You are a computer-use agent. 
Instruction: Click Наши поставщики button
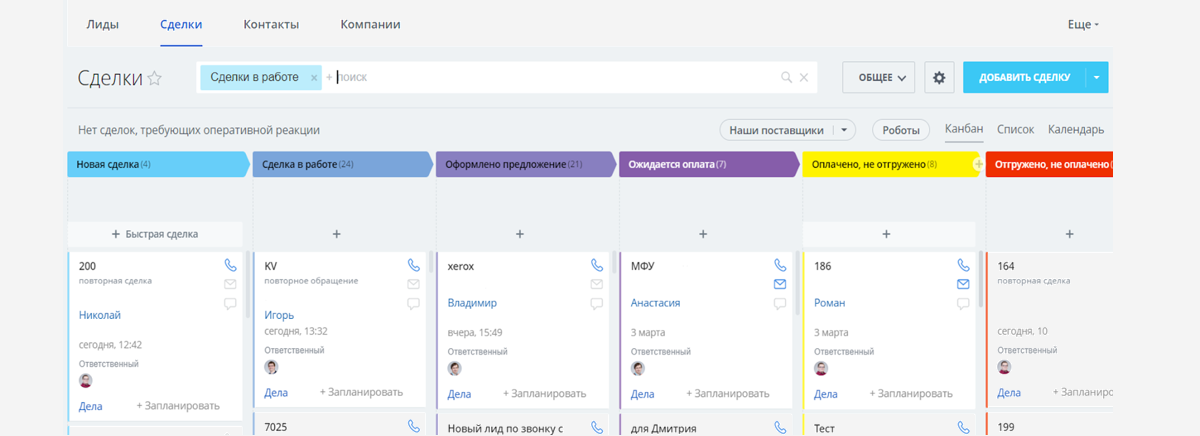777,130
